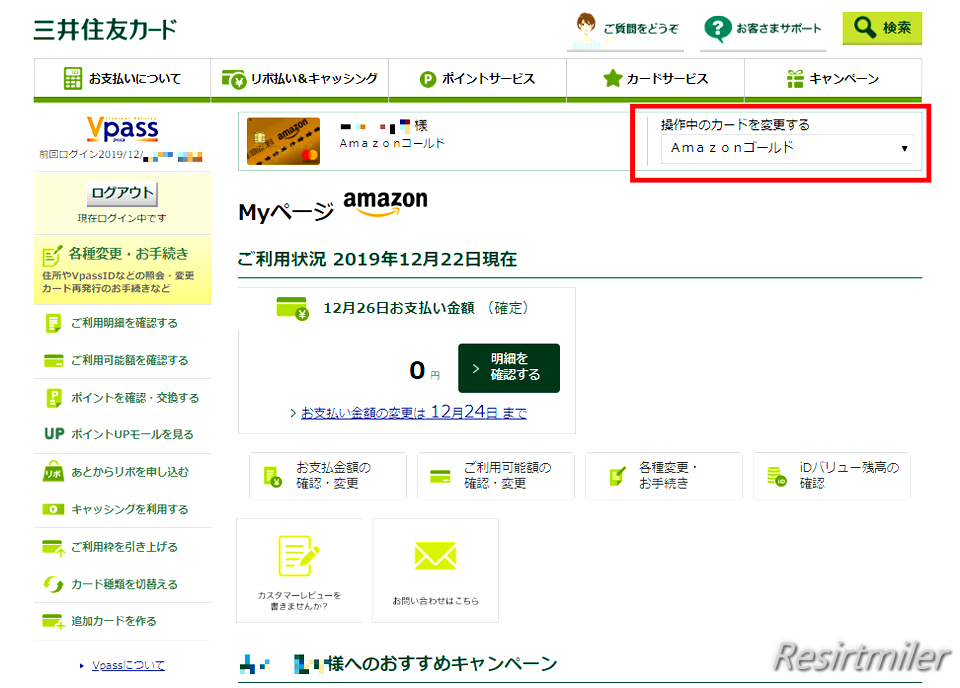This screenshot has height=688, width=960.
Task: Click the gift box icon for キャンペーン
Action: (795, 78)
